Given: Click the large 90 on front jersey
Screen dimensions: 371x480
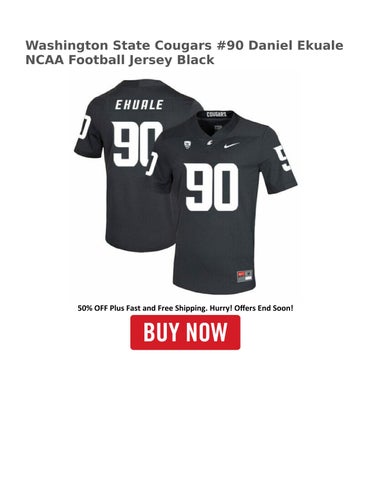Looking at the screenshot, I should [x=212, y=187].
